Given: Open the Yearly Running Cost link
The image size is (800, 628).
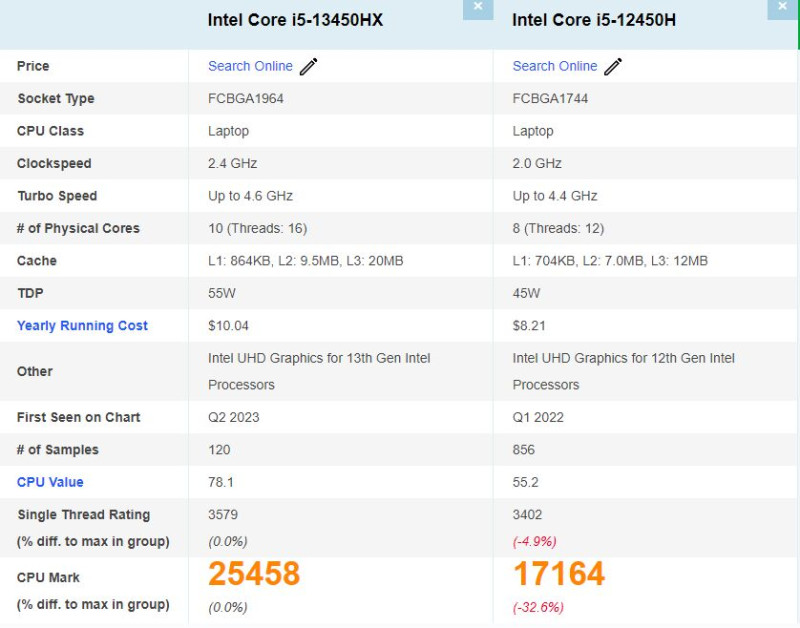Looking at the screenshot, I should (82, 325).
